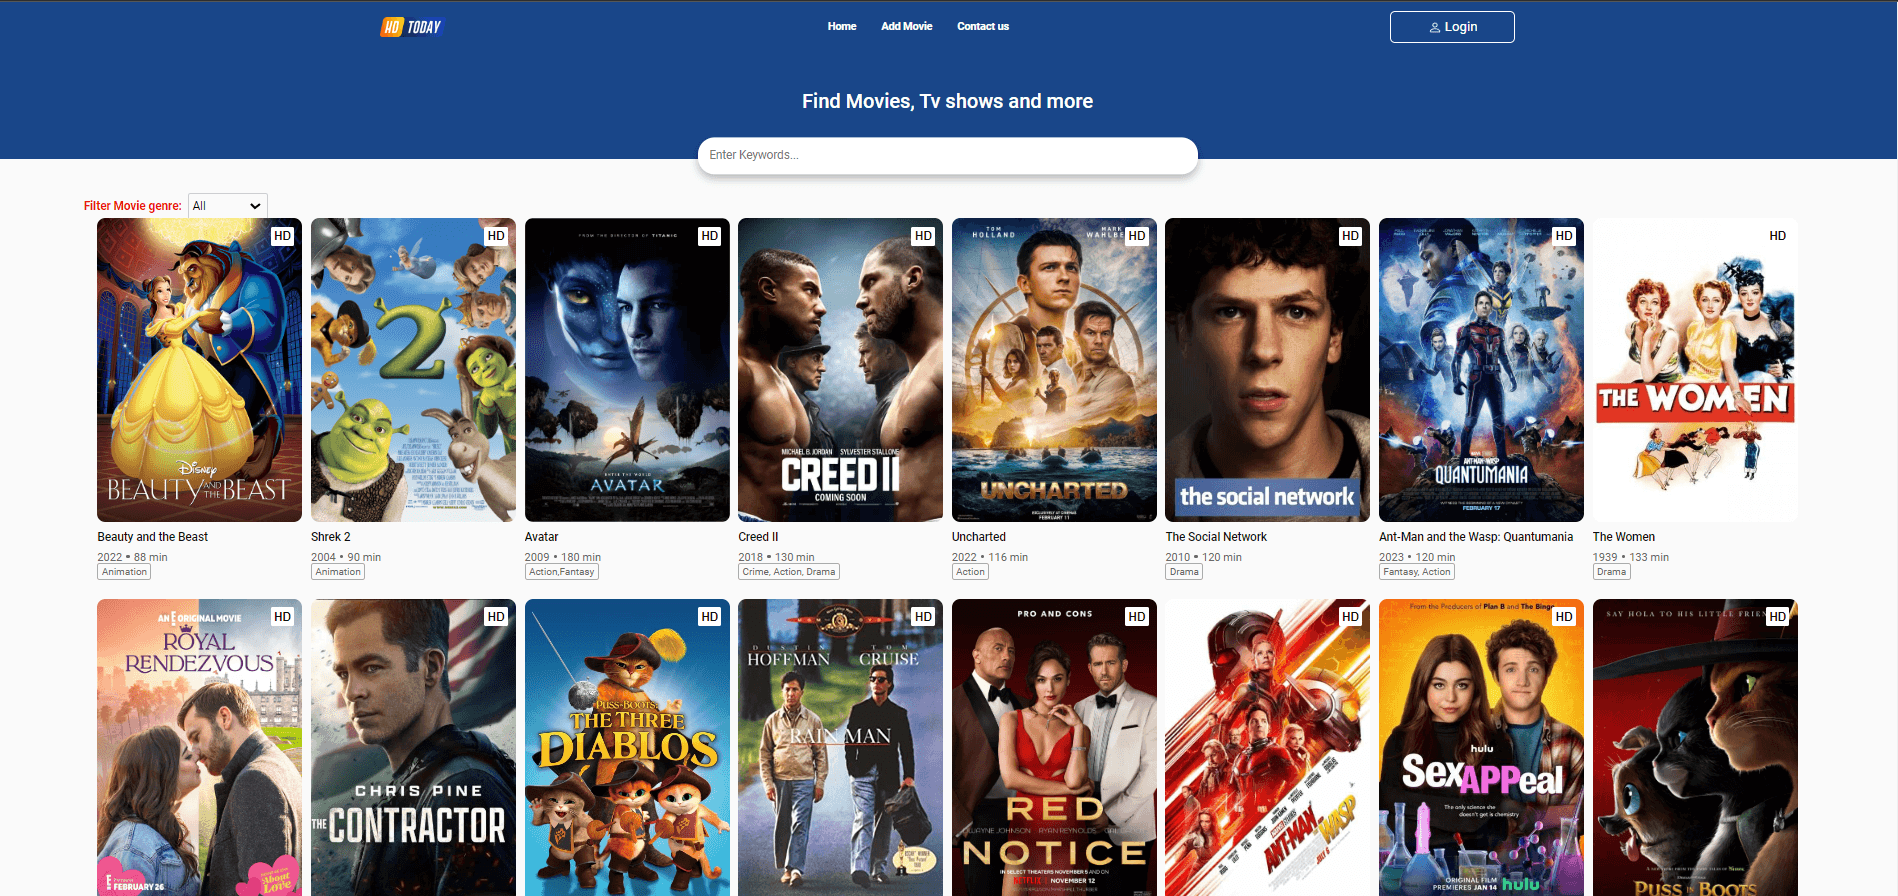Viewport: 1898px width, 896px height.
Task: Click Drama tag under The Women
Action: point(1612,572)
